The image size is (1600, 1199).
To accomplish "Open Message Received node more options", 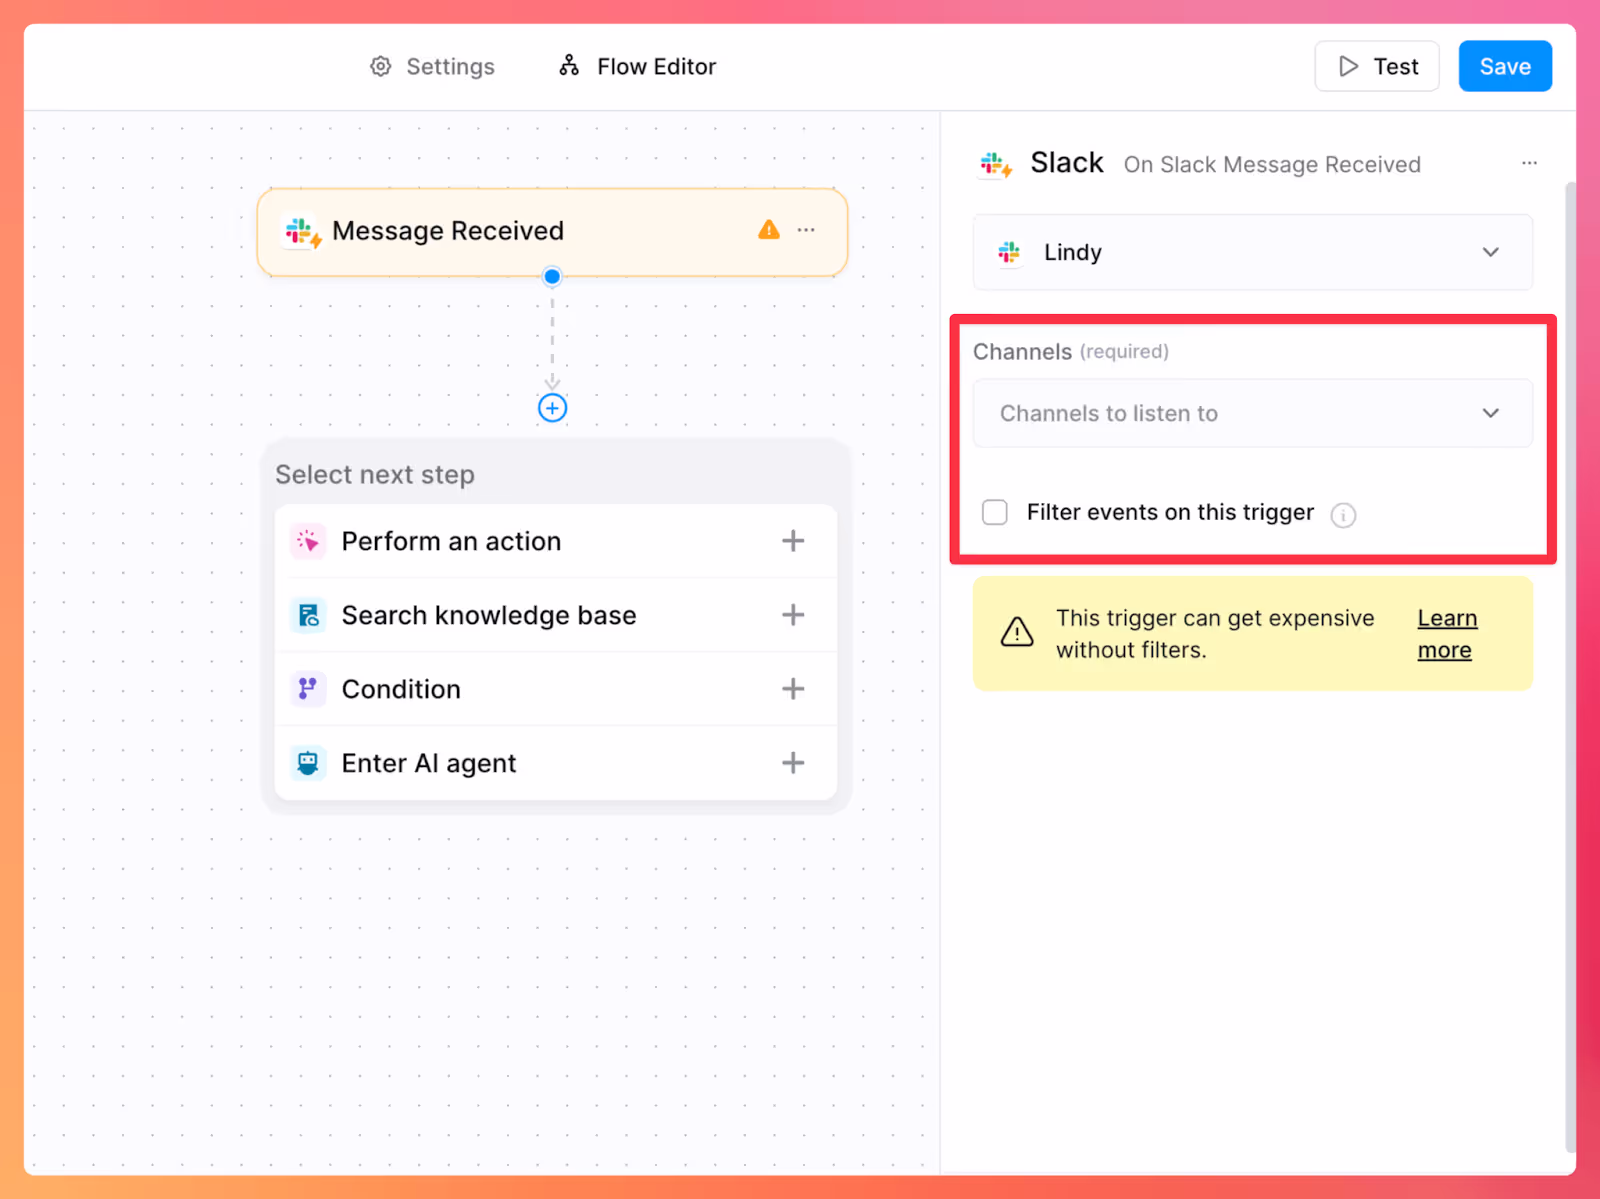I will (806, 230).
